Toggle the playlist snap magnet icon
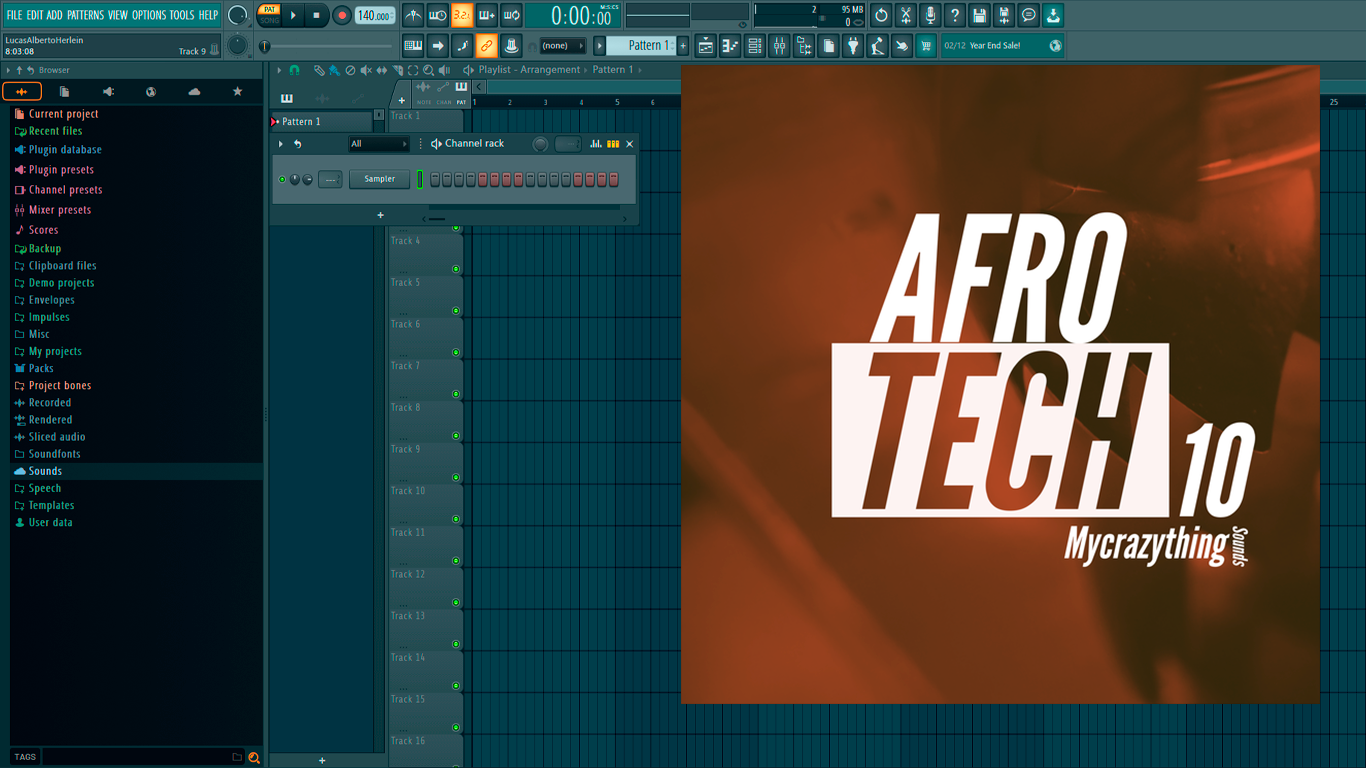Image resolution: width=1366 pixels, height=768 pixels. pyautogui.click(x=294, y=70)
